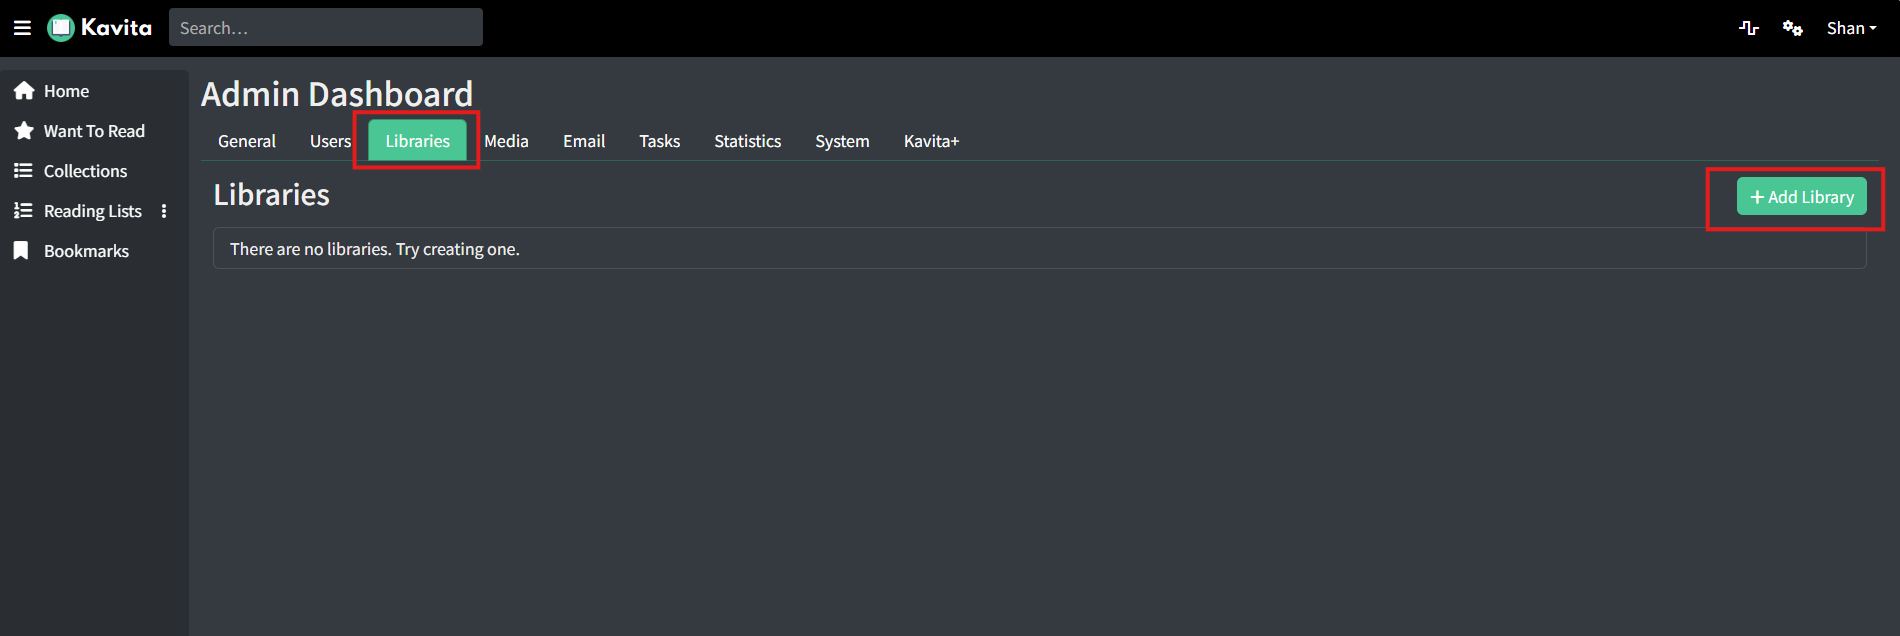Go to the Email tab
Screen dimensions: 1900x636
click(x=584, y=141)
